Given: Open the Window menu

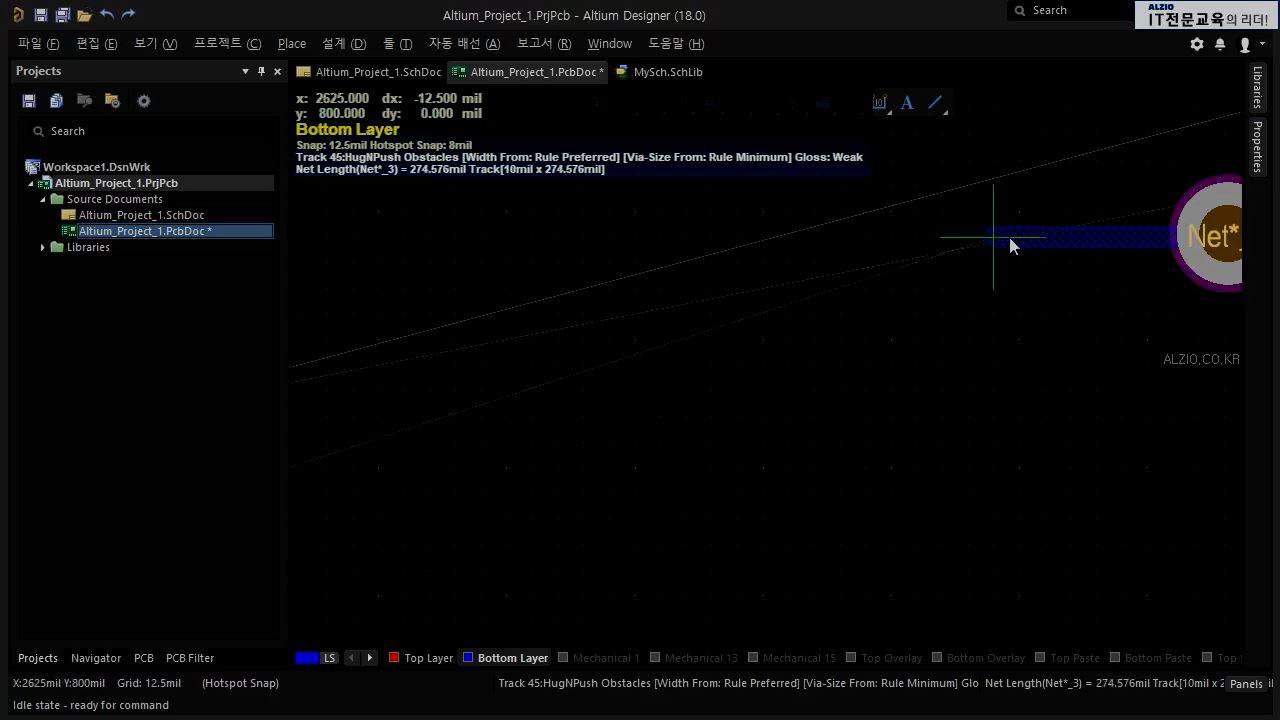Looking at the screenshot, I should coord(609,44).
